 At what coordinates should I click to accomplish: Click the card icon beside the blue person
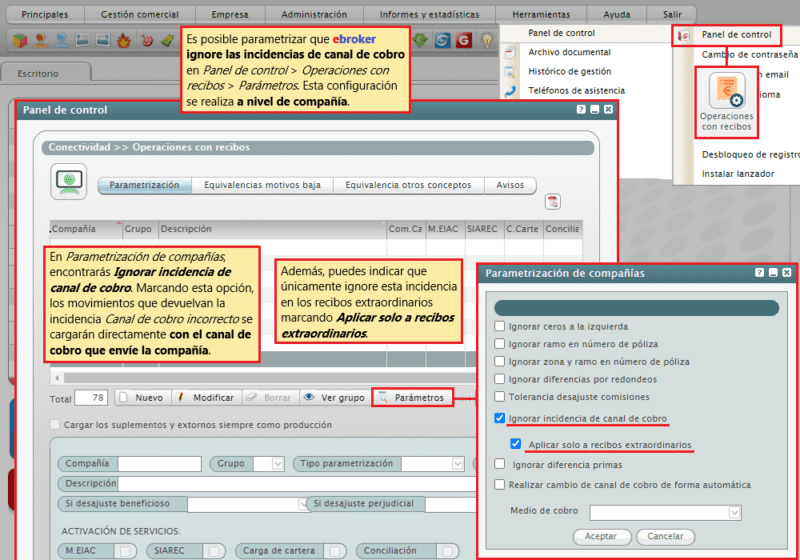pos(83,40)
